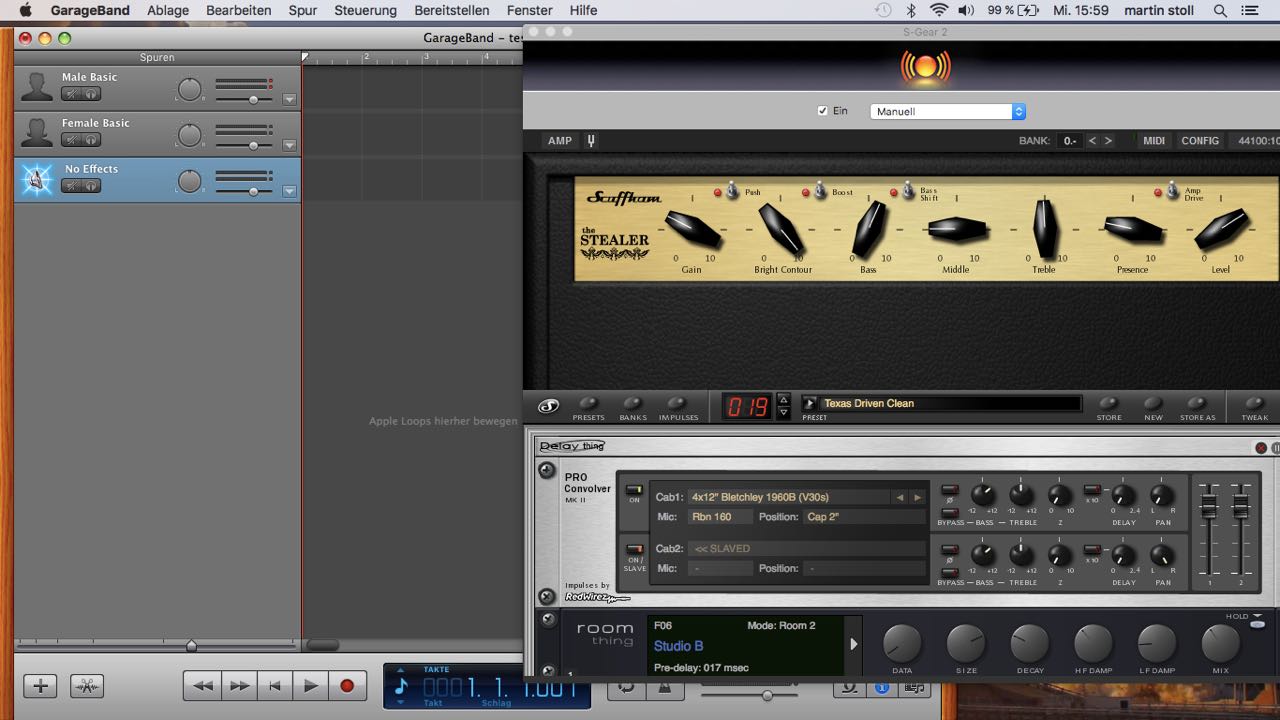Open the Steuerung menu
Screen dimensions: 1280x720
coord(365,10)
